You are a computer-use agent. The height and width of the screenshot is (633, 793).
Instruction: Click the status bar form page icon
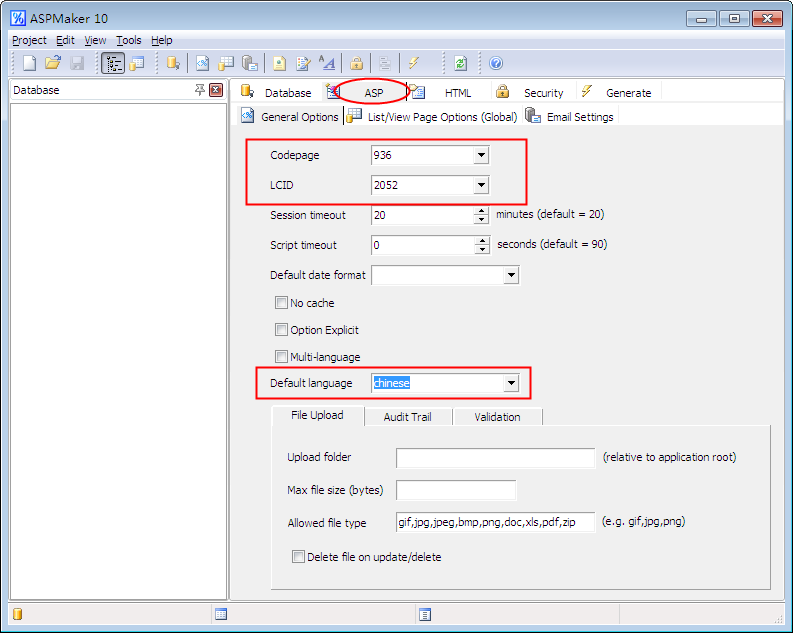(425, 614)
